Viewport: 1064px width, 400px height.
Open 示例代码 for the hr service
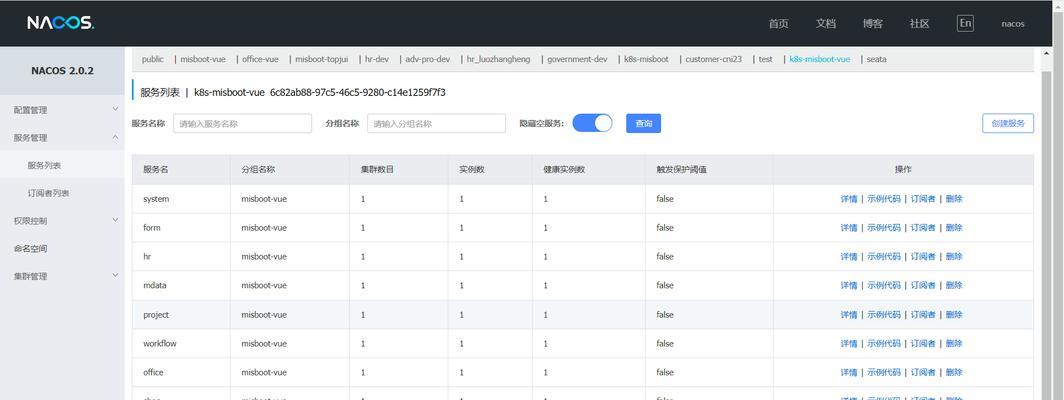(884, 257)
